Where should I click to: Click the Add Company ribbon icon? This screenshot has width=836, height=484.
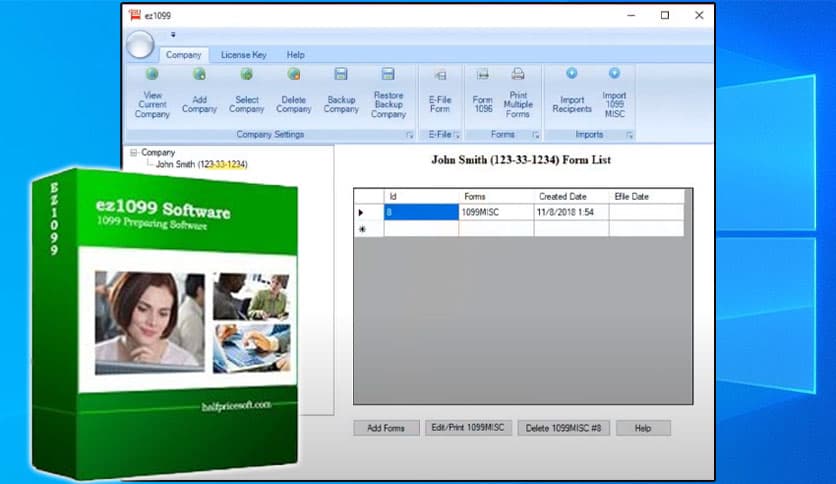(199, 74)
